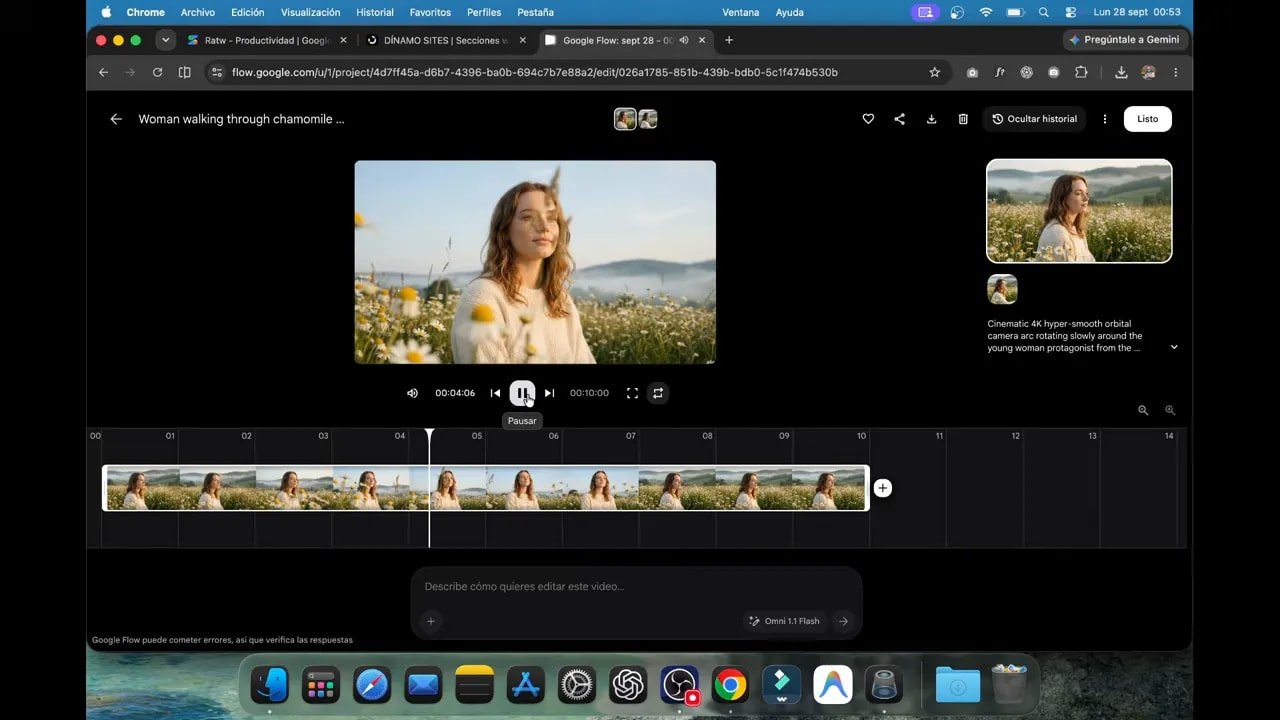The image size is (1280, 720).
Task: Open OBS from the Dock
Action: [680, 685]
